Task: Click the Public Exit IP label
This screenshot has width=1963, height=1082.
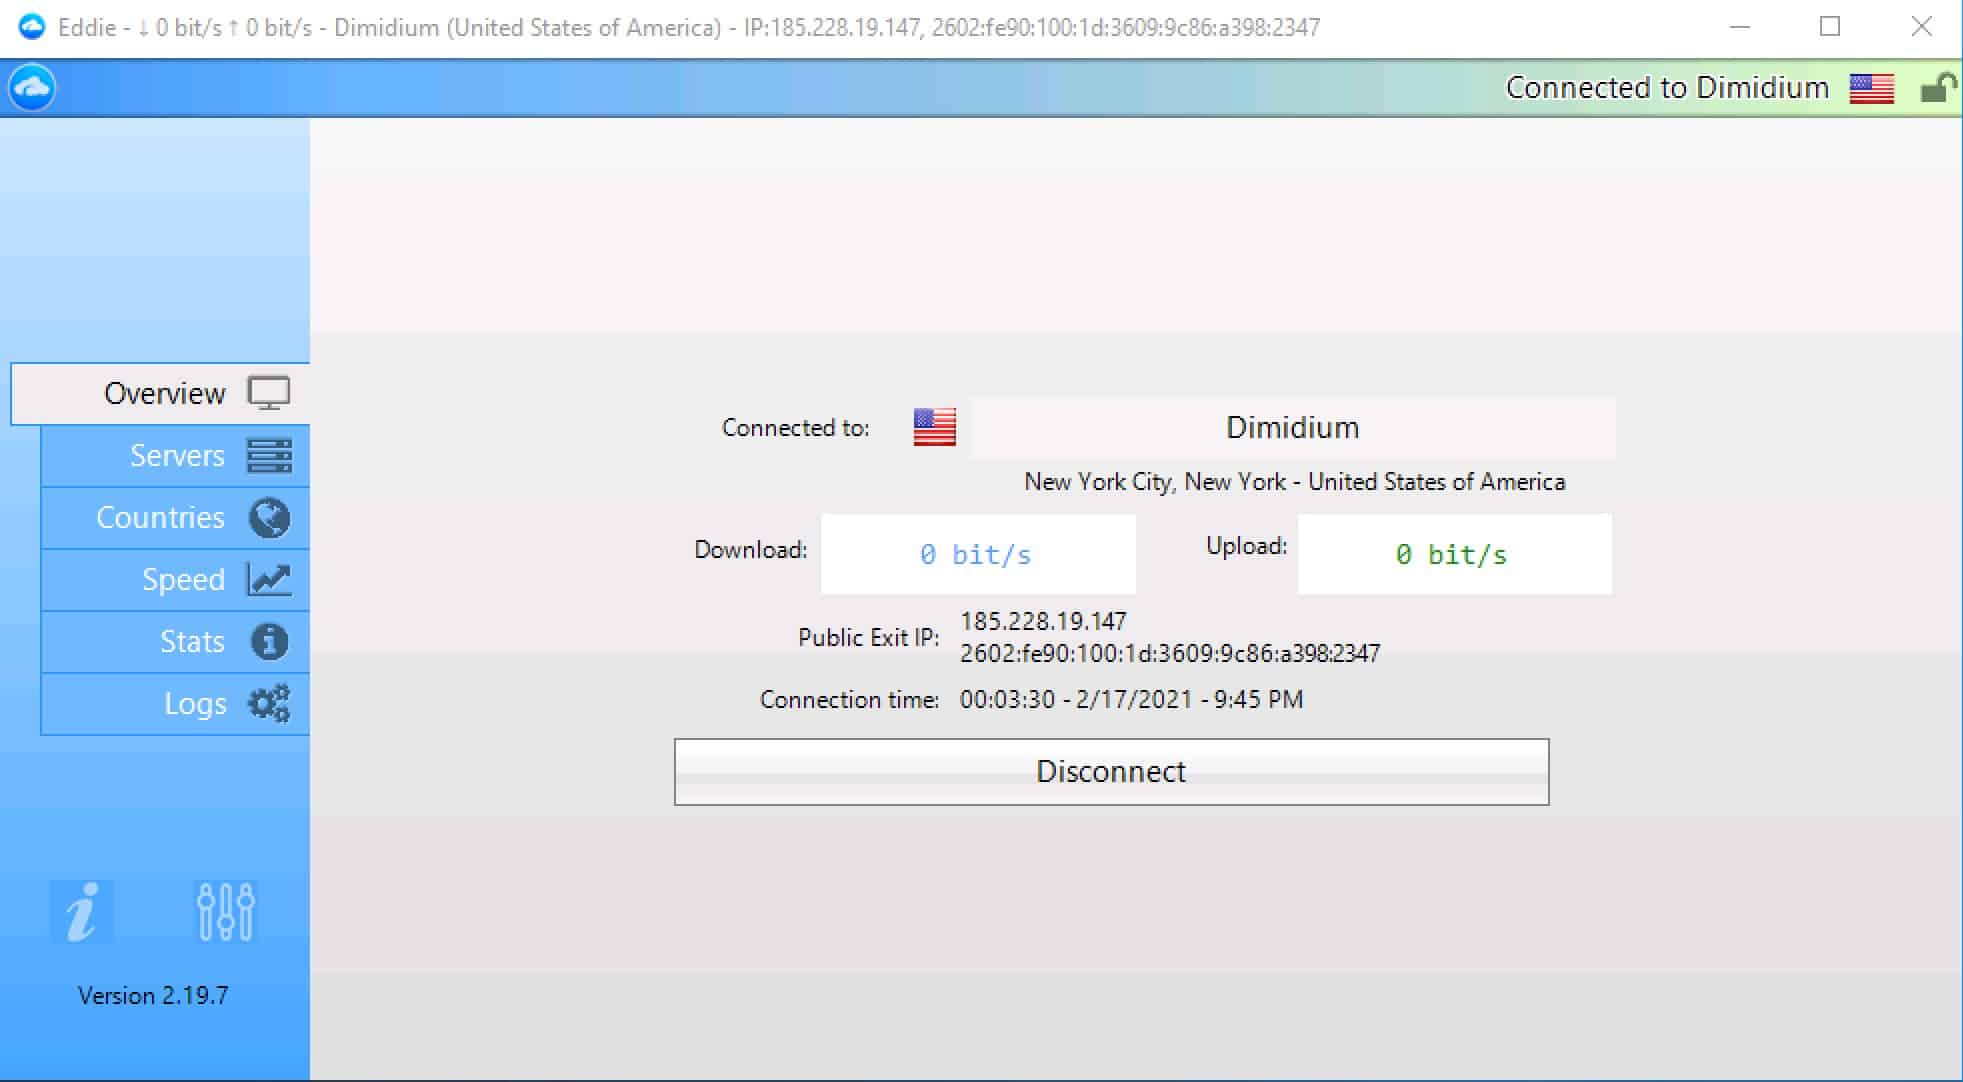Action: click(x=868, y=638)
